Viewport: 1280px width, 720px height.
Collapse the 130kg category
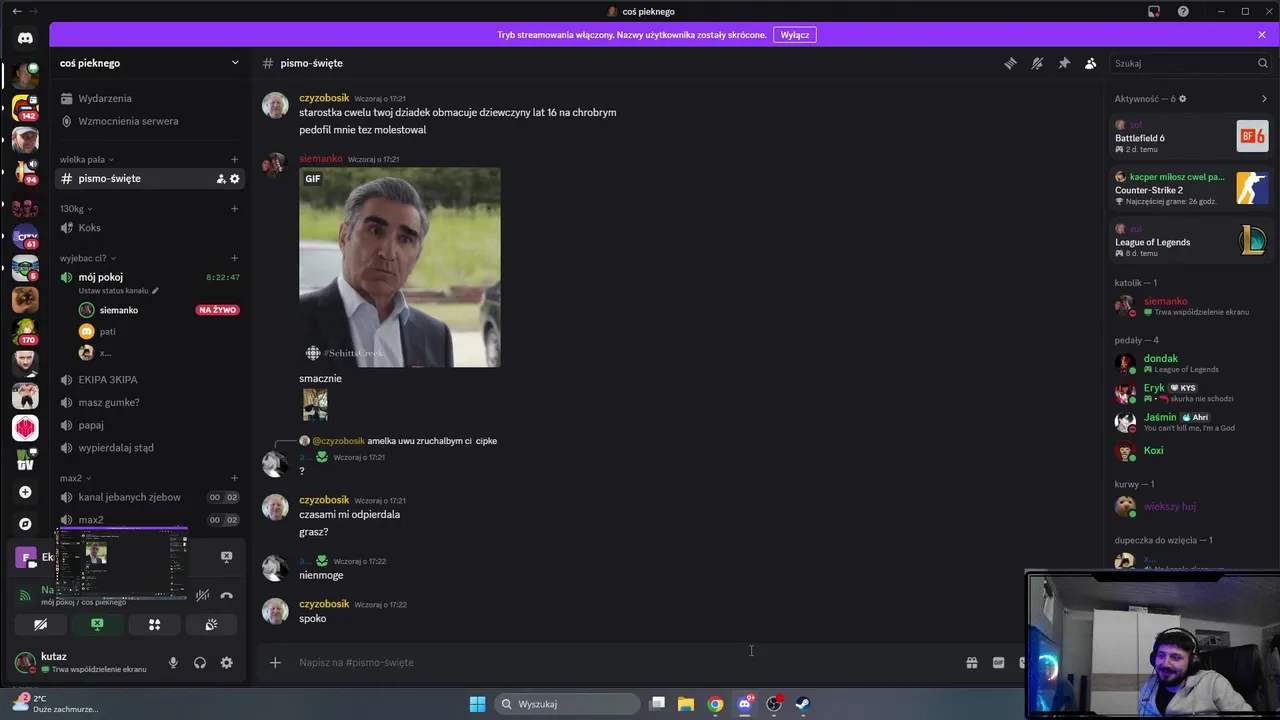76,209
